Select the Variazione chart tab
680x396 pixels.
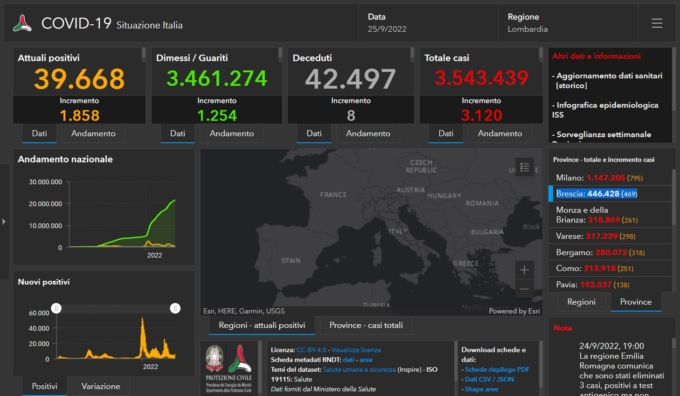click(101, 386)
